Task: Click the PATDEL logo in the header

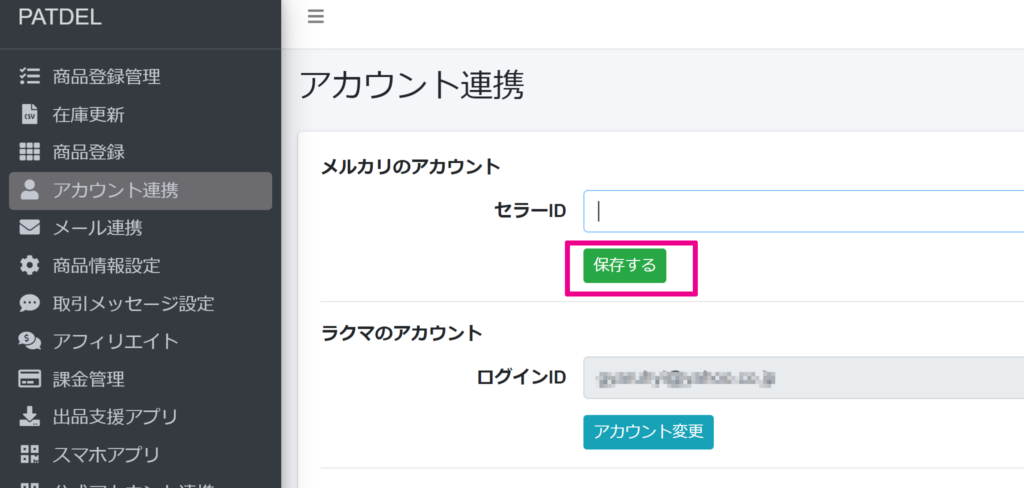Action: pos(60,17)
